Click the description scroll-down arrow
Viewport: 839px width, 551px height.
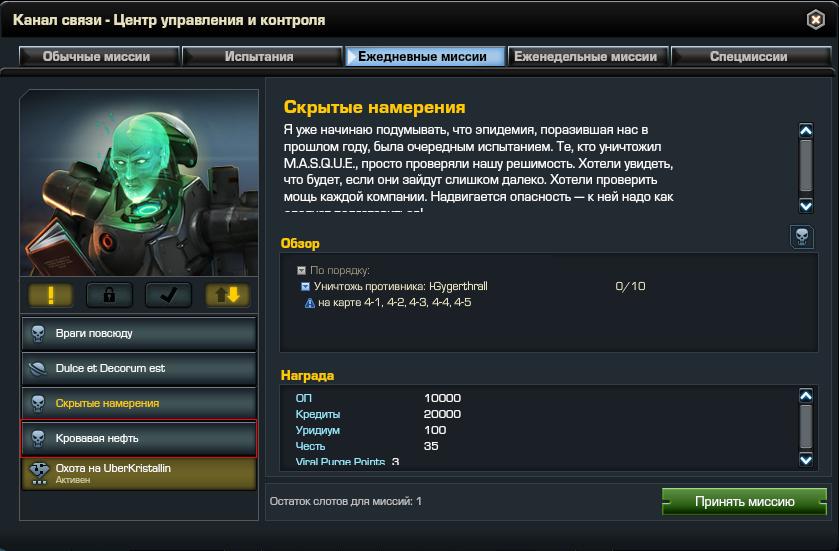(806, 206)
